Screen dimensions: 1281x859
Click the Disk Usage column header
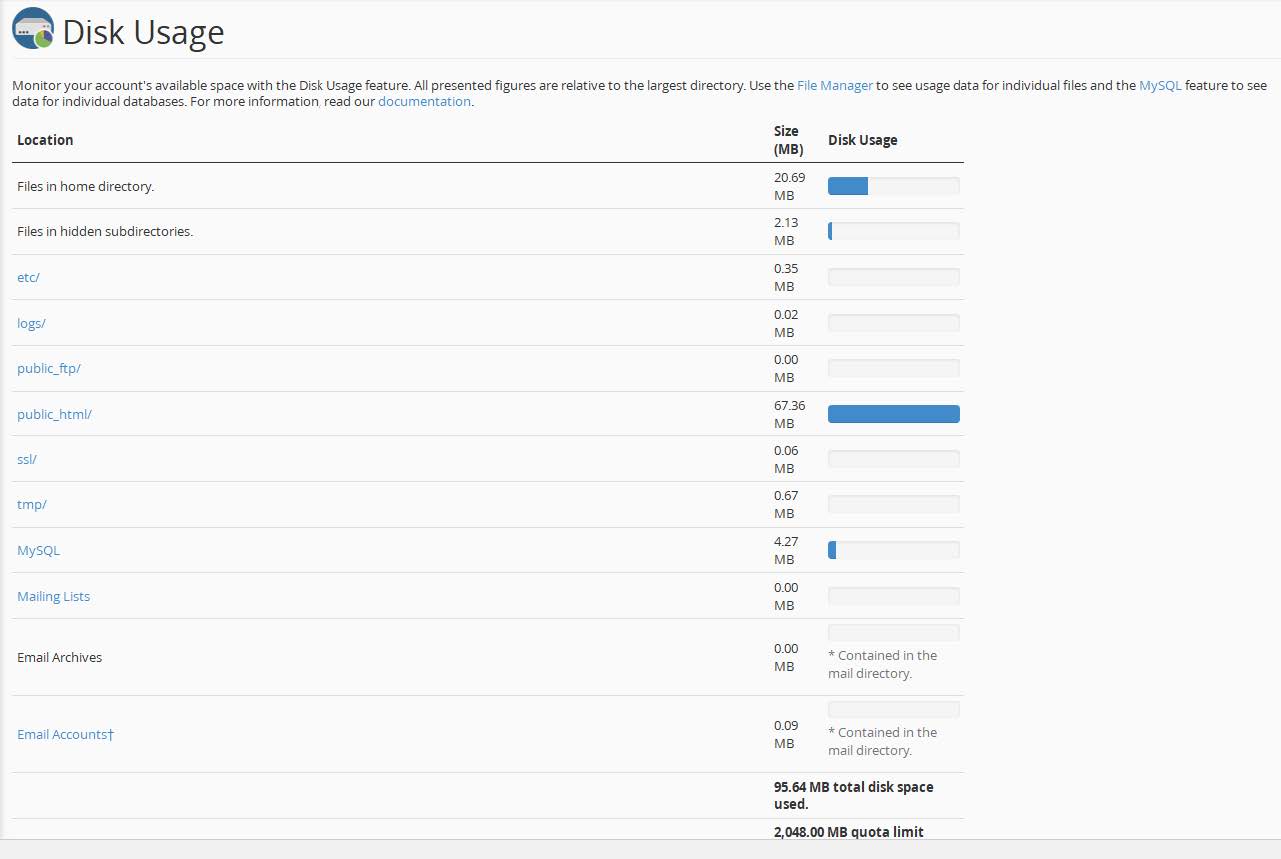tap(862, 140)
